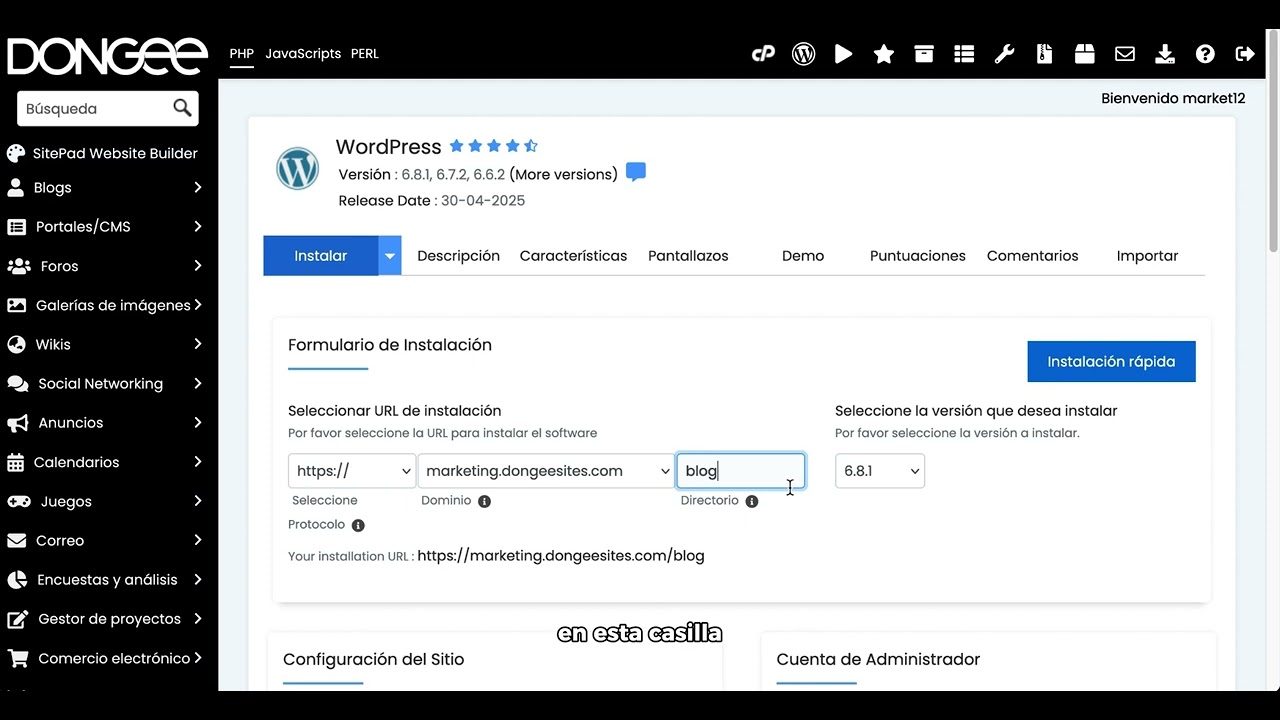
Task: Click the star ratings icon in top toolbar
Action: click(884, 54)
